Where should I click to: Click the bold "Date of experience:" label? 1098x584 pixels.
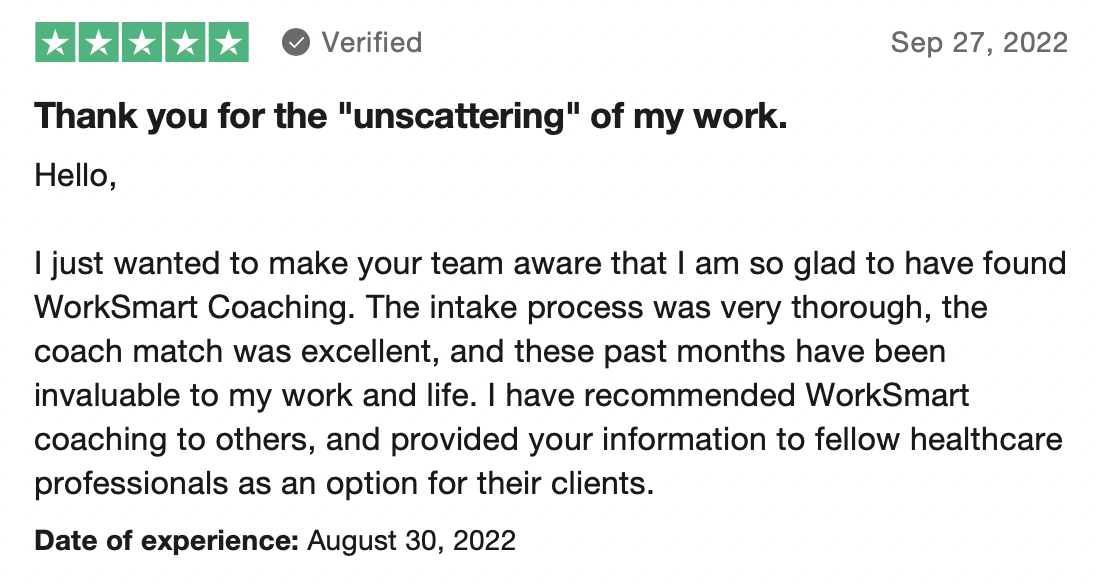167,541
